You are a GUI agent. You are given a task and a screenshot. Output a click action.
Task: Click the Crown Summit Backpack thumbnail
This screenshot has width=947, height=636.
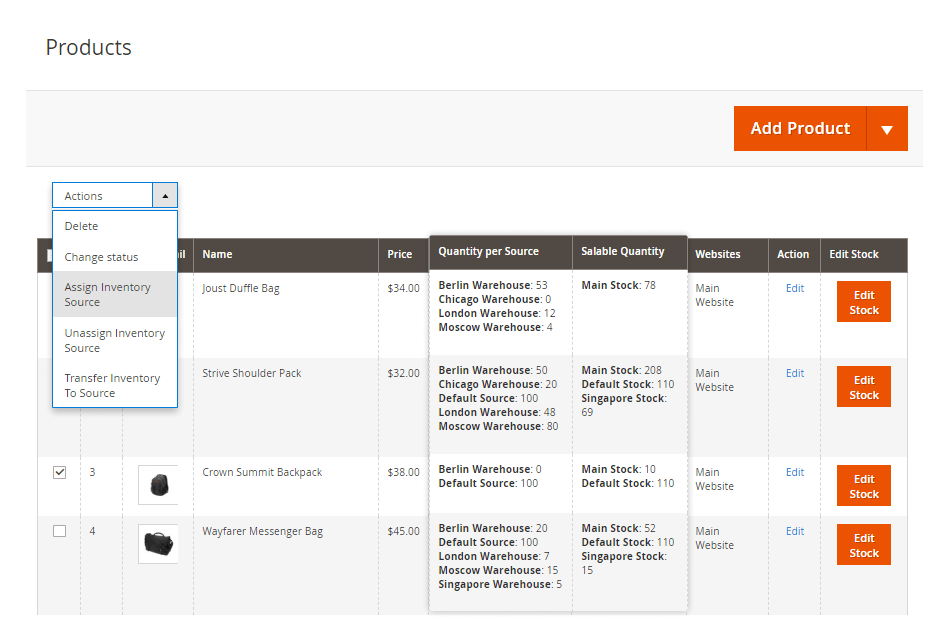click(158, 485)
